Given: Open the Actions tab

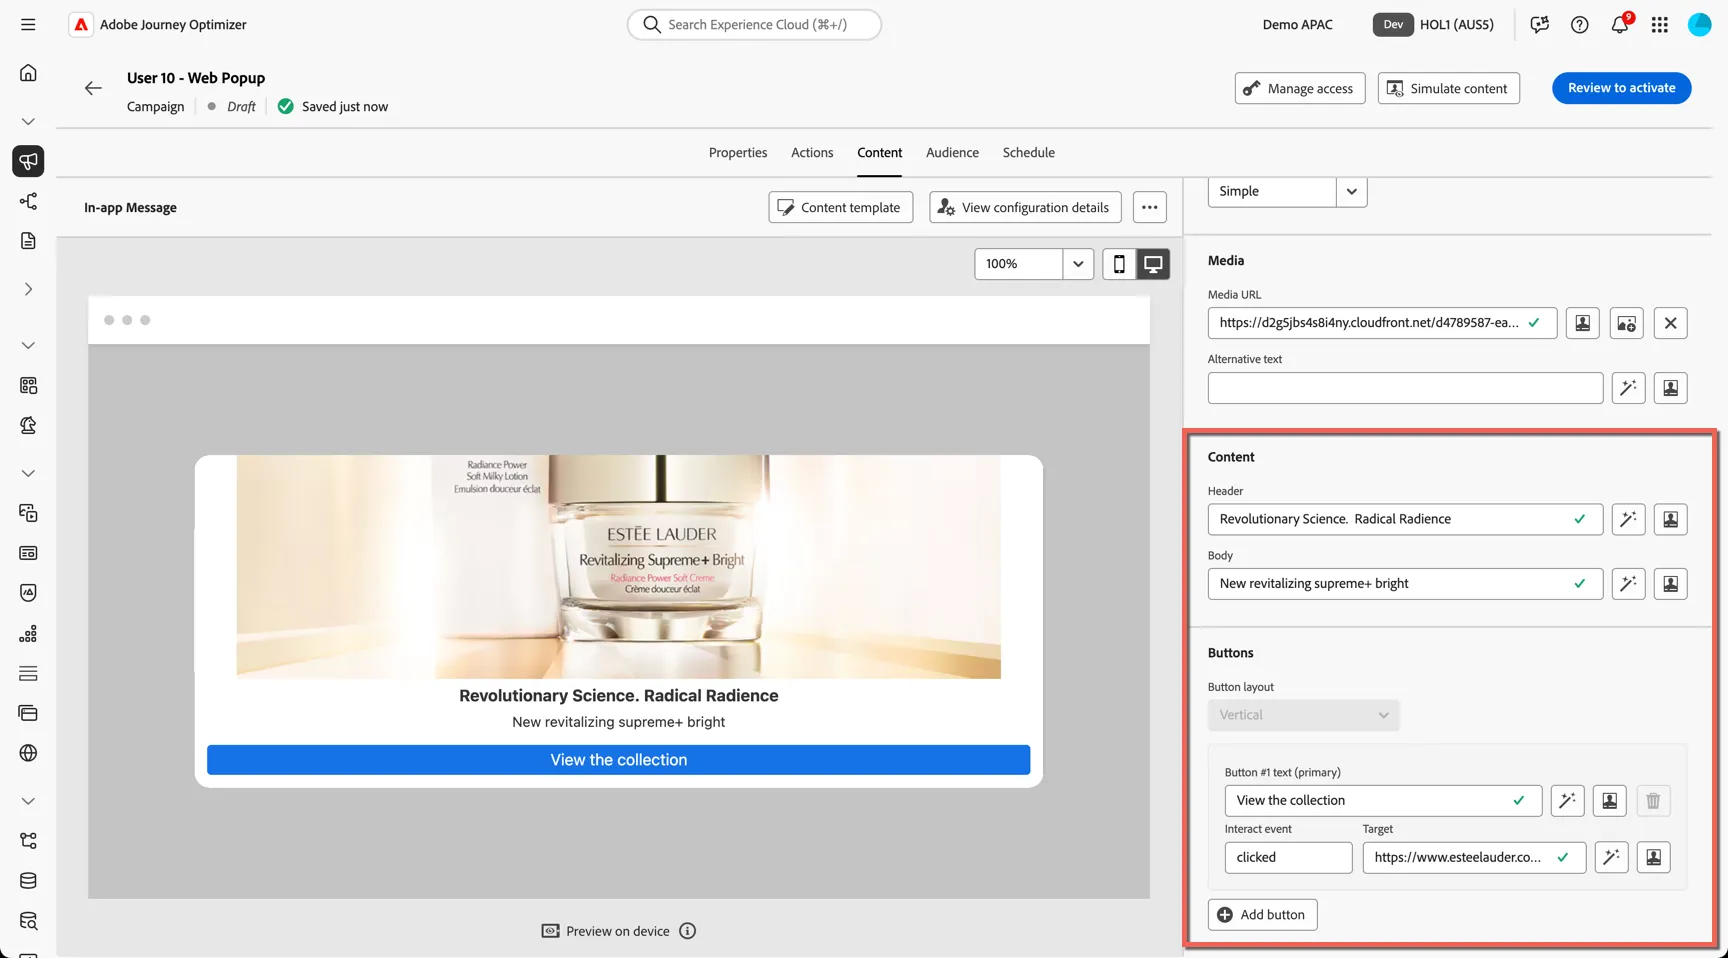Looking at the screenshot, I should [812, 153].
